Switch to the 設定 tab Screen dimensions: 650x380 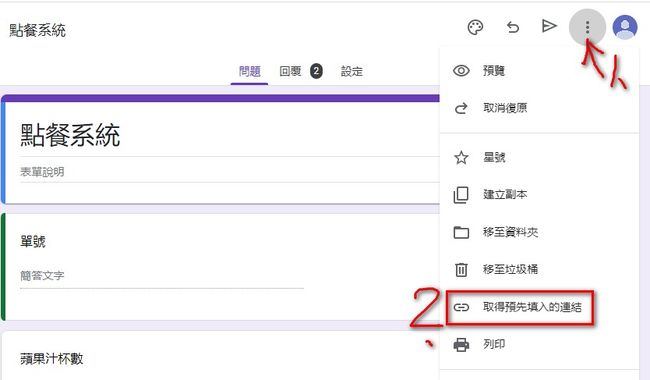click(x=352, y=71)
